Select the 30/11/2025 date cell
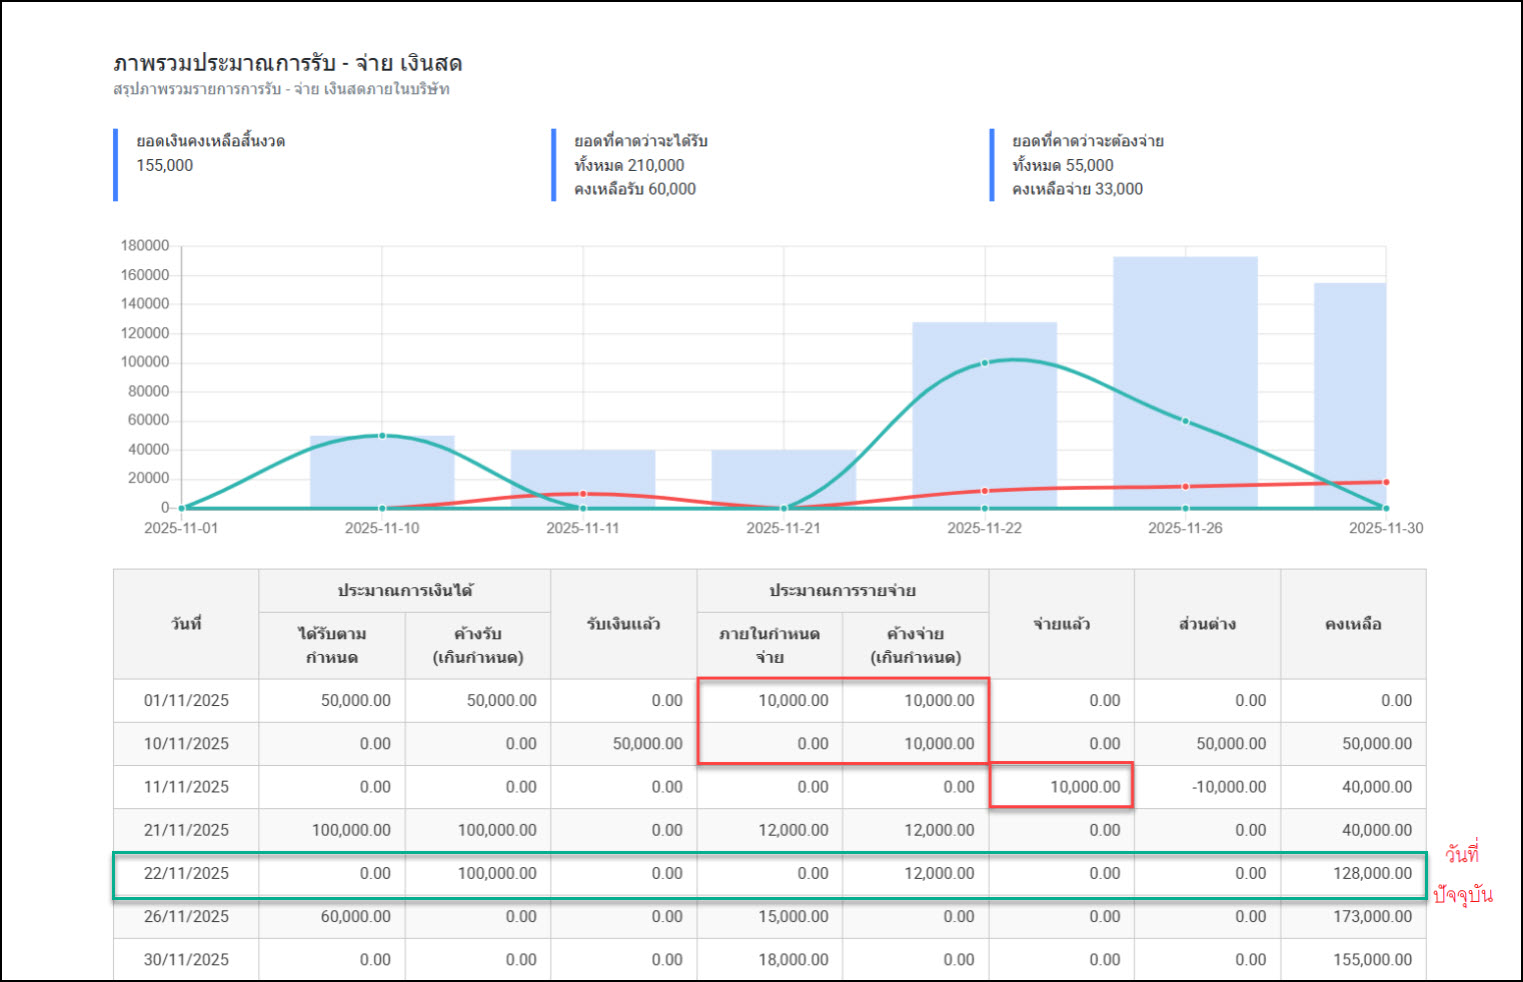1523x982 pixels. (x=186, y=959)
